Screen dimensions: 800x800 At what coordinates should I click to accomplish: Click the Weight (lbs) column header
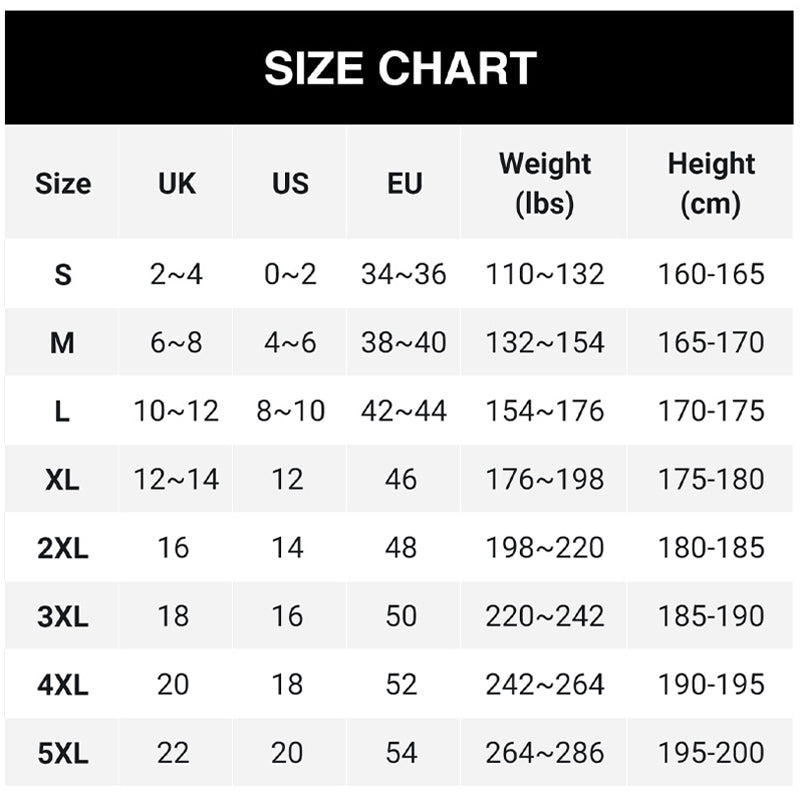tap(545, 183)
